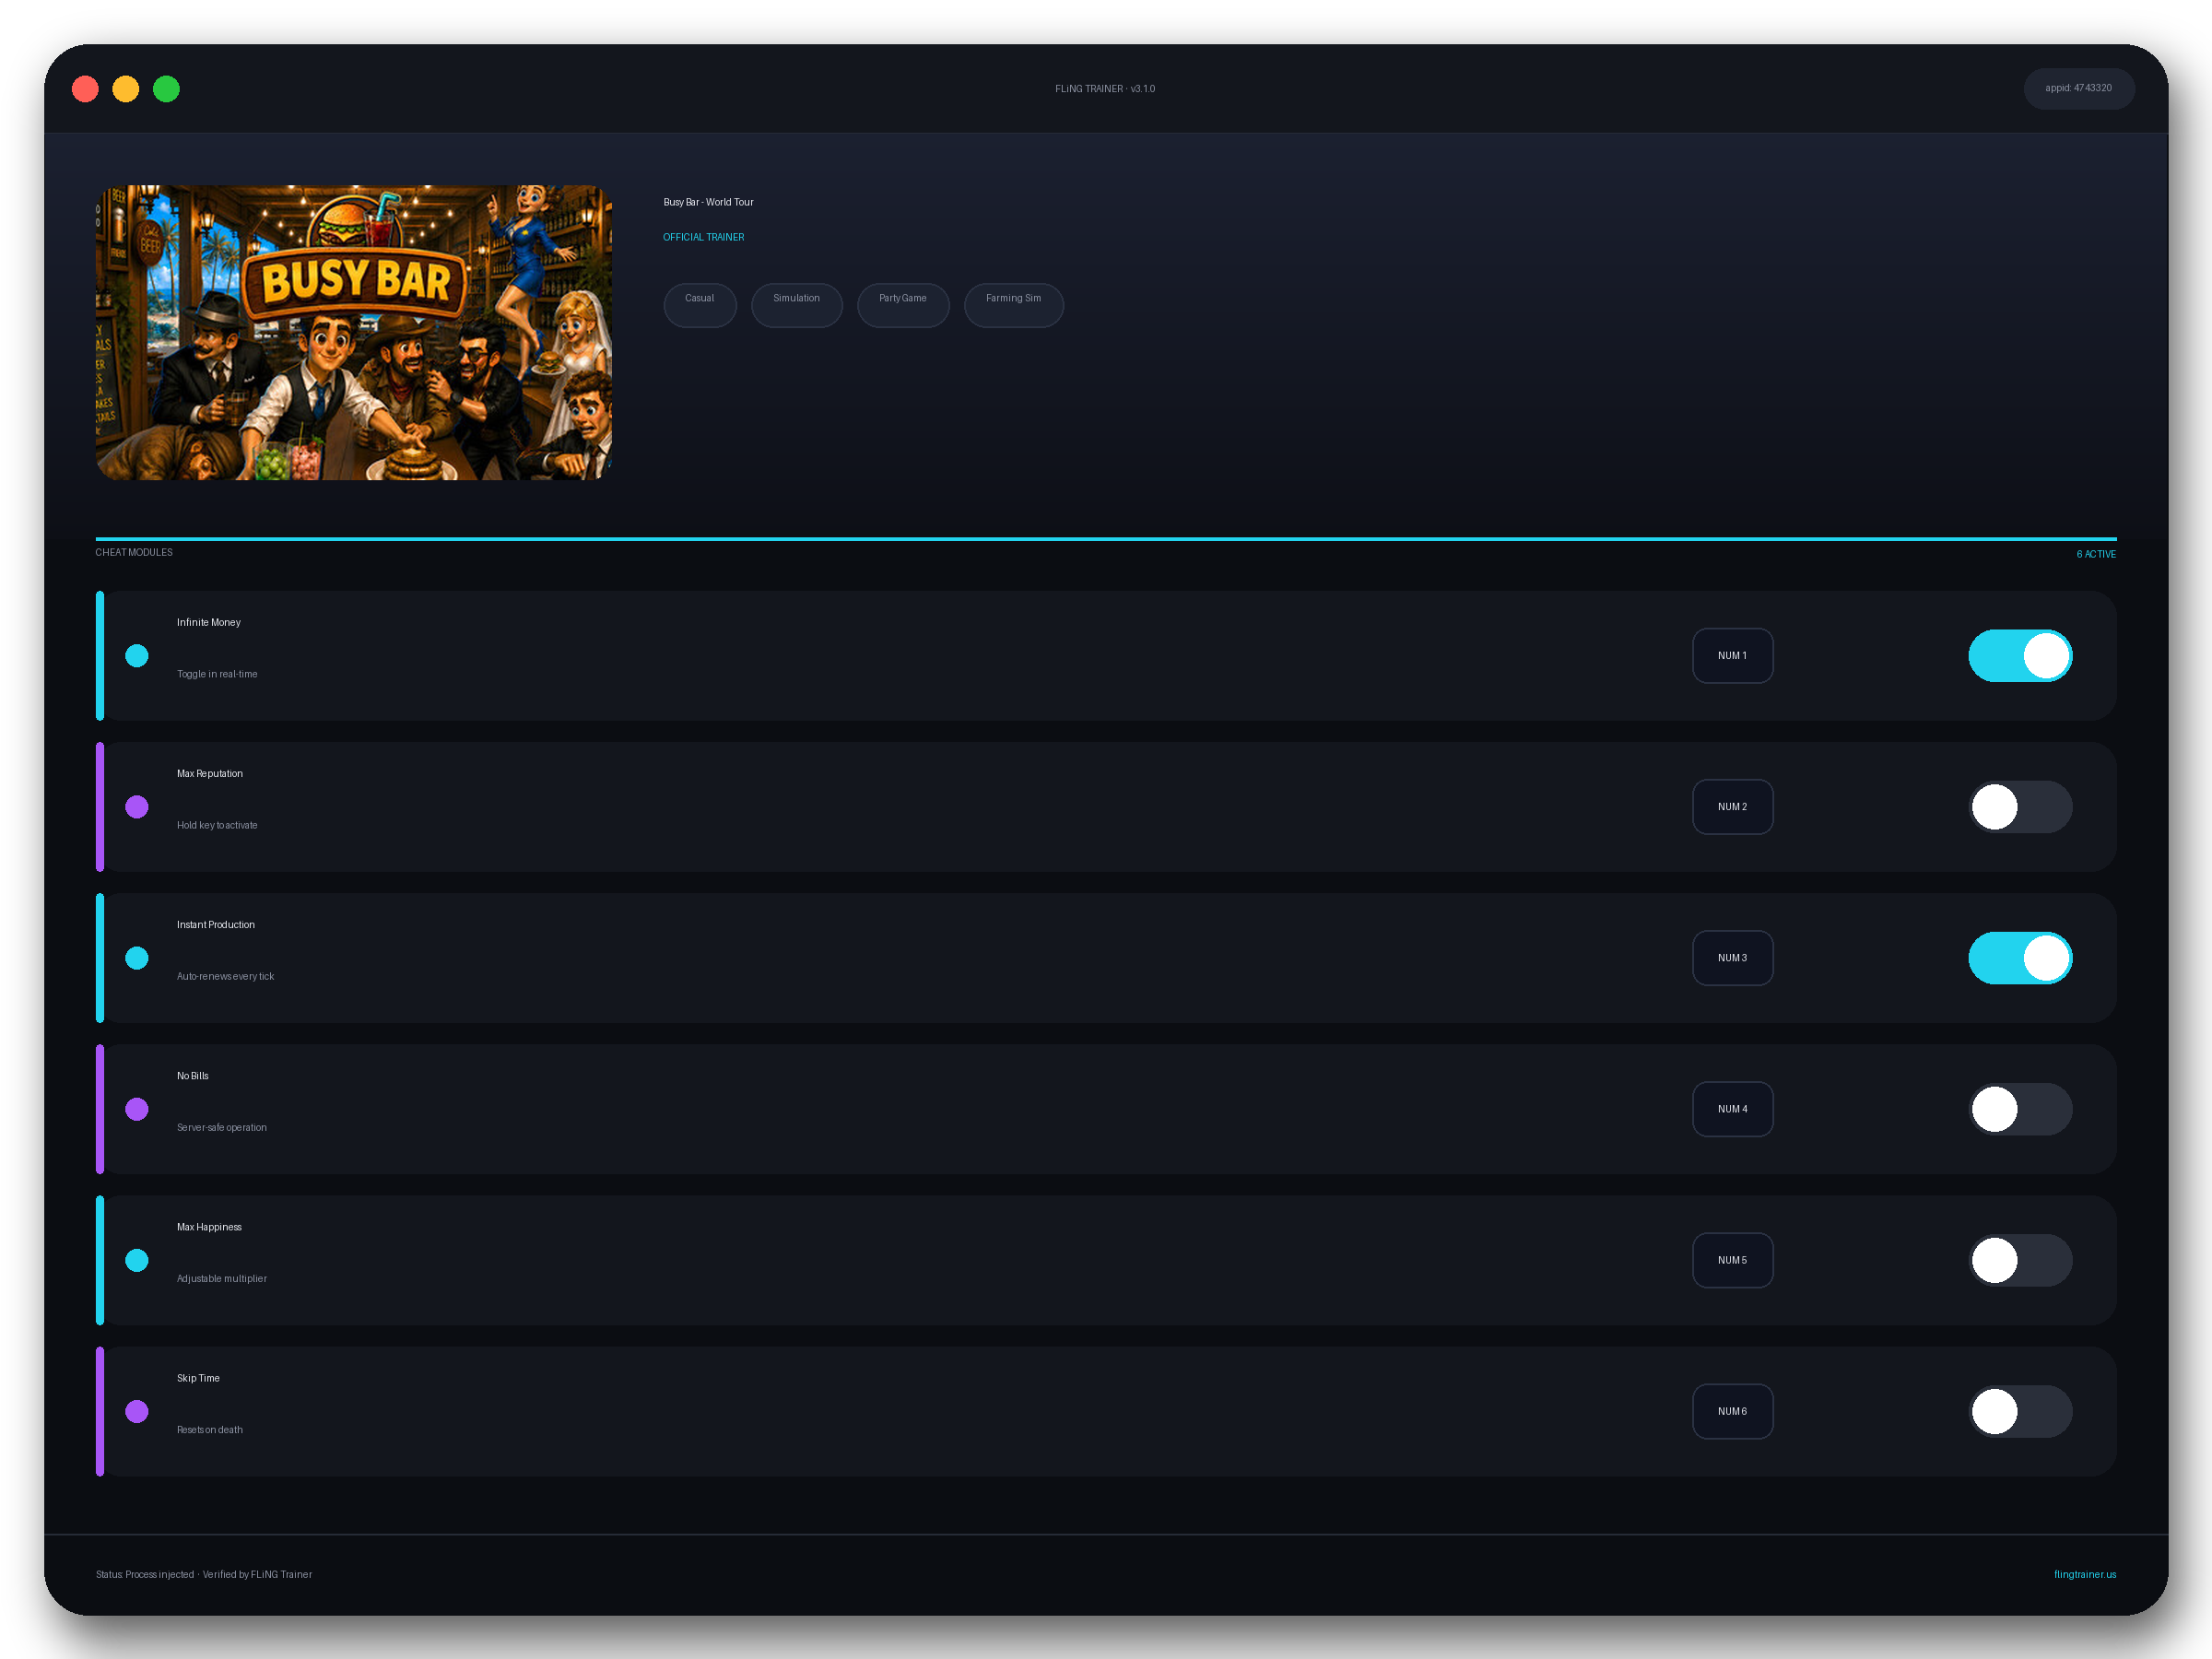Click the Infinite Money module name
The width and height of the screenshot is (2212, 1659).
pos(209,622)
